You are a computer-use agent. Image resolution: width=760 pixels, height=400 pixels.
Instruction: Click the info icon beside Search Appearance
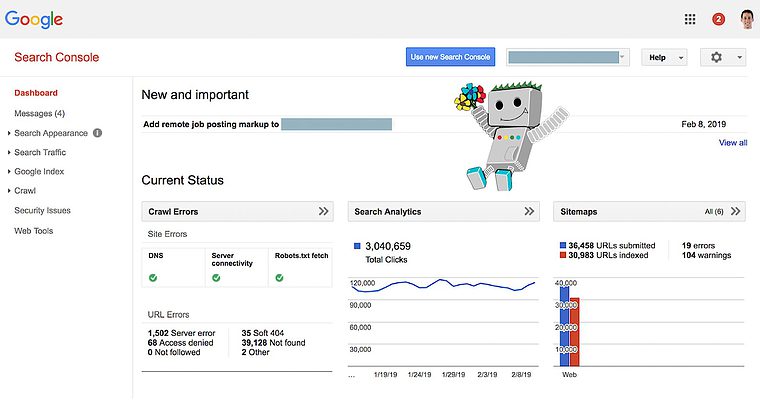click(97, 133)
